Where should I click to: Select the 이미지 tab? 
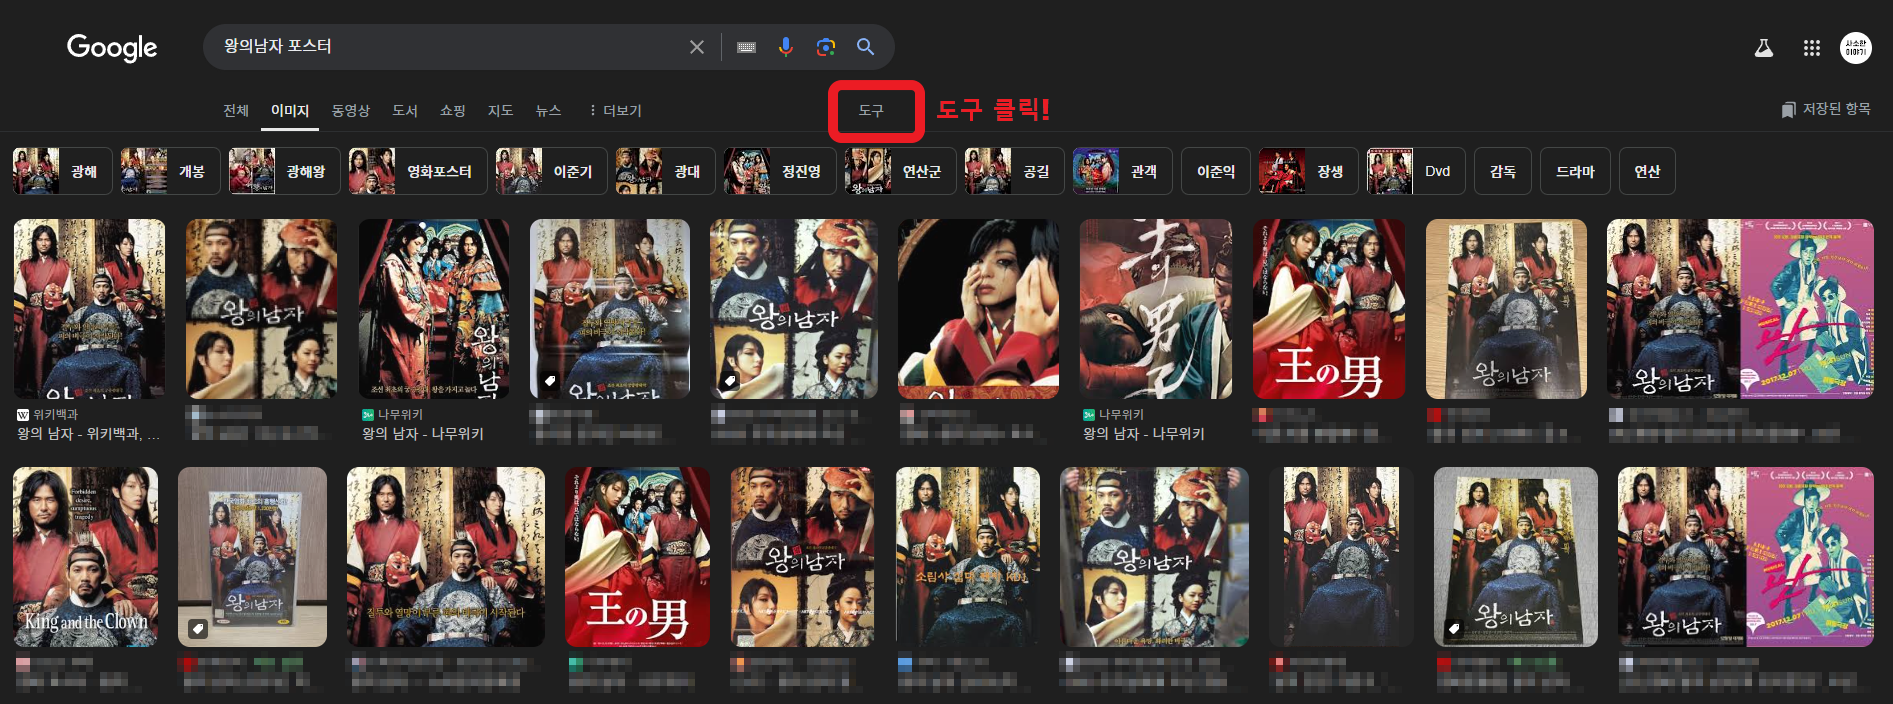(290, 110)
